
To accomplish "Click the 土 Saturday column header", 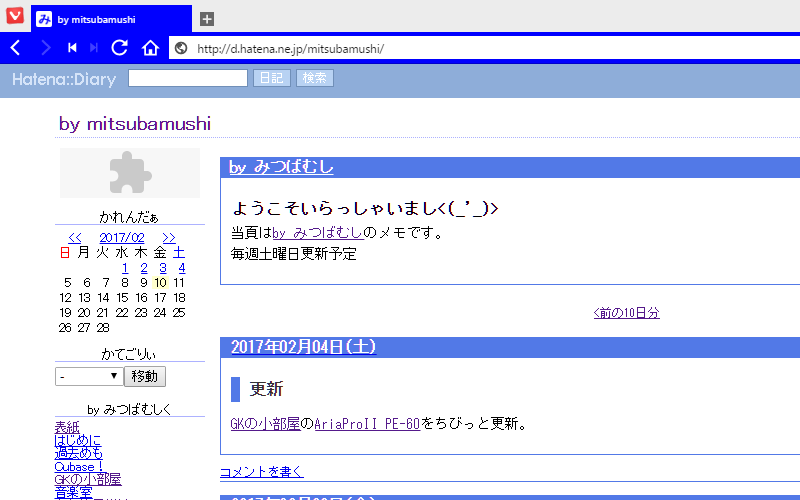I will coord(179,253).
